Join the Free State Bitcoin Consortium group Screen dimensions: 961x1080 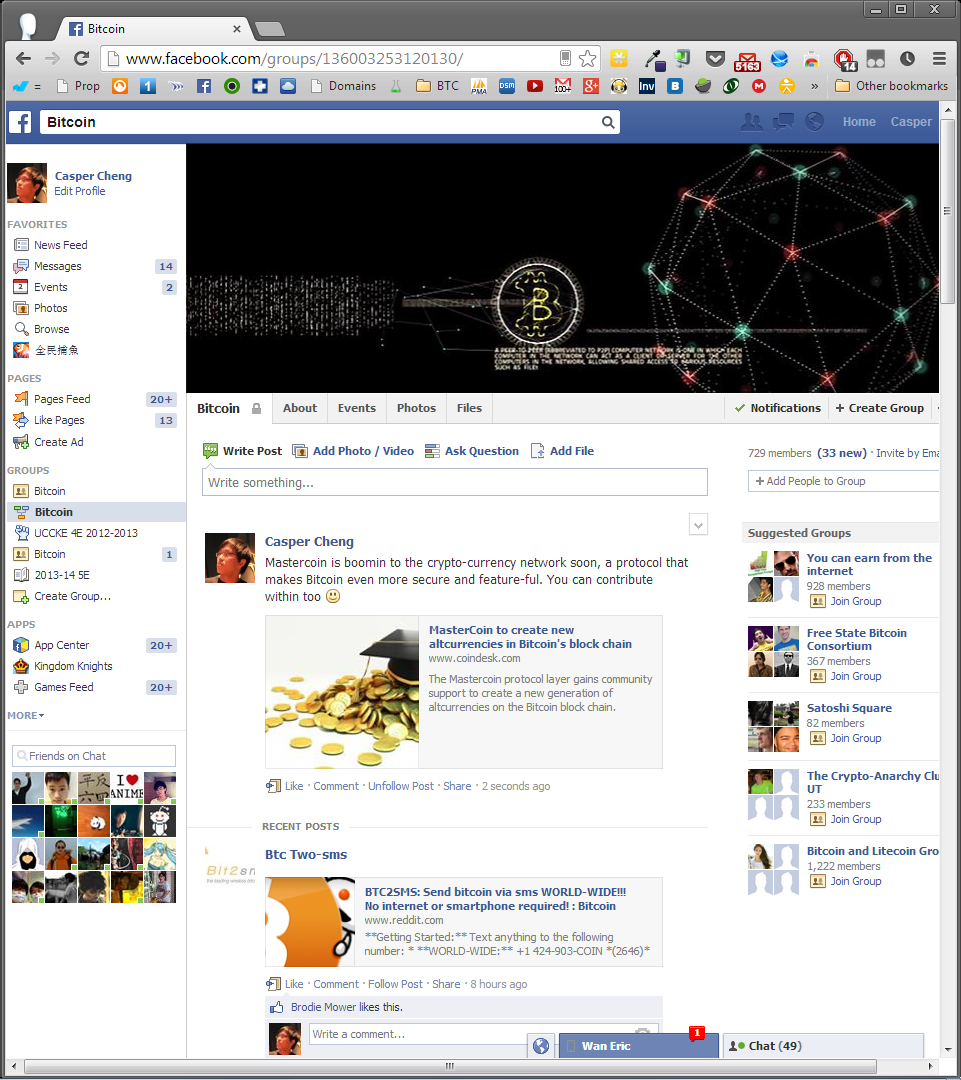(x=856, y=676)
